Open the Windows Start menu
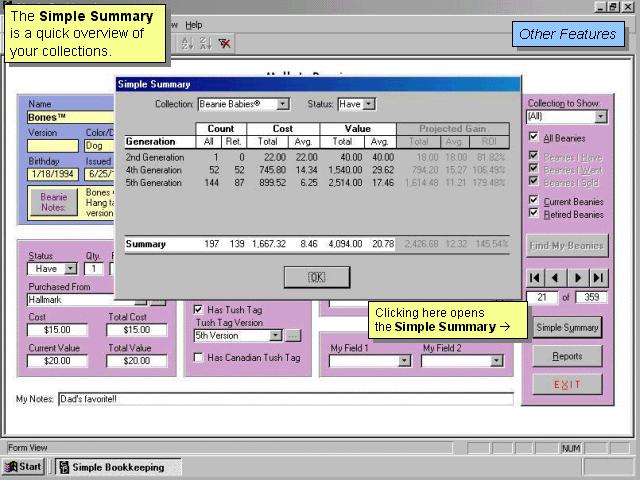 pyautogui.click(x=24, y=467)
